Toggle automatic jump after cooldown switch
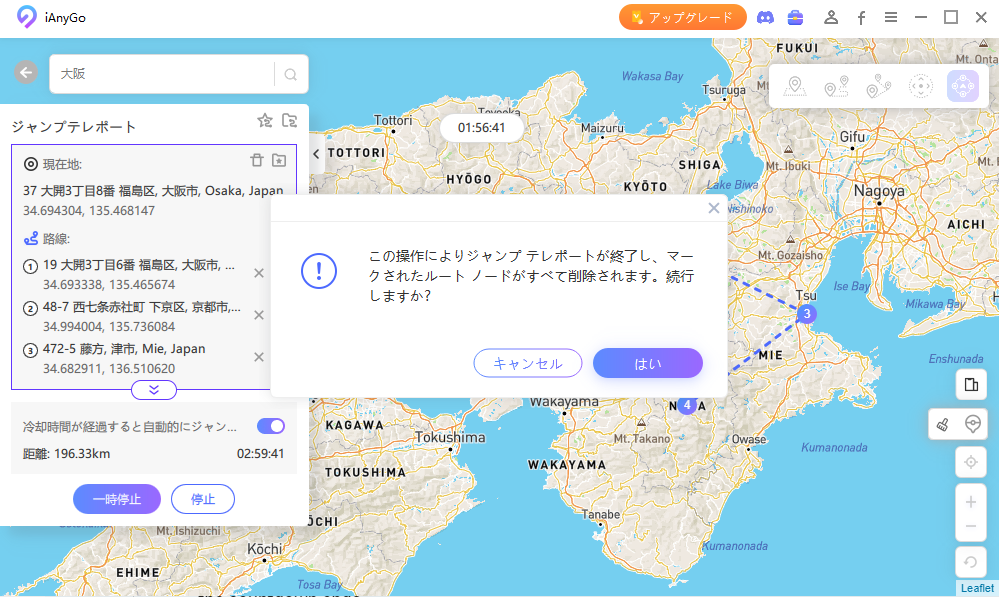The width and height of the screenshot is (999, 597). tap(271, 426)
